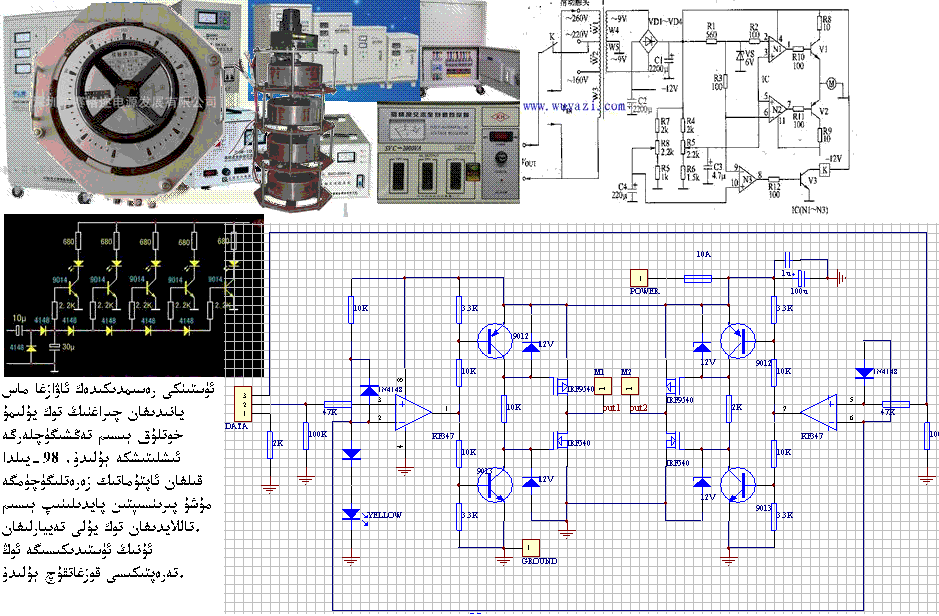Screen dimensions: 939x616
Task: Select the 30µ capacitor in LED circuit
Action: [x=54, y=347]
